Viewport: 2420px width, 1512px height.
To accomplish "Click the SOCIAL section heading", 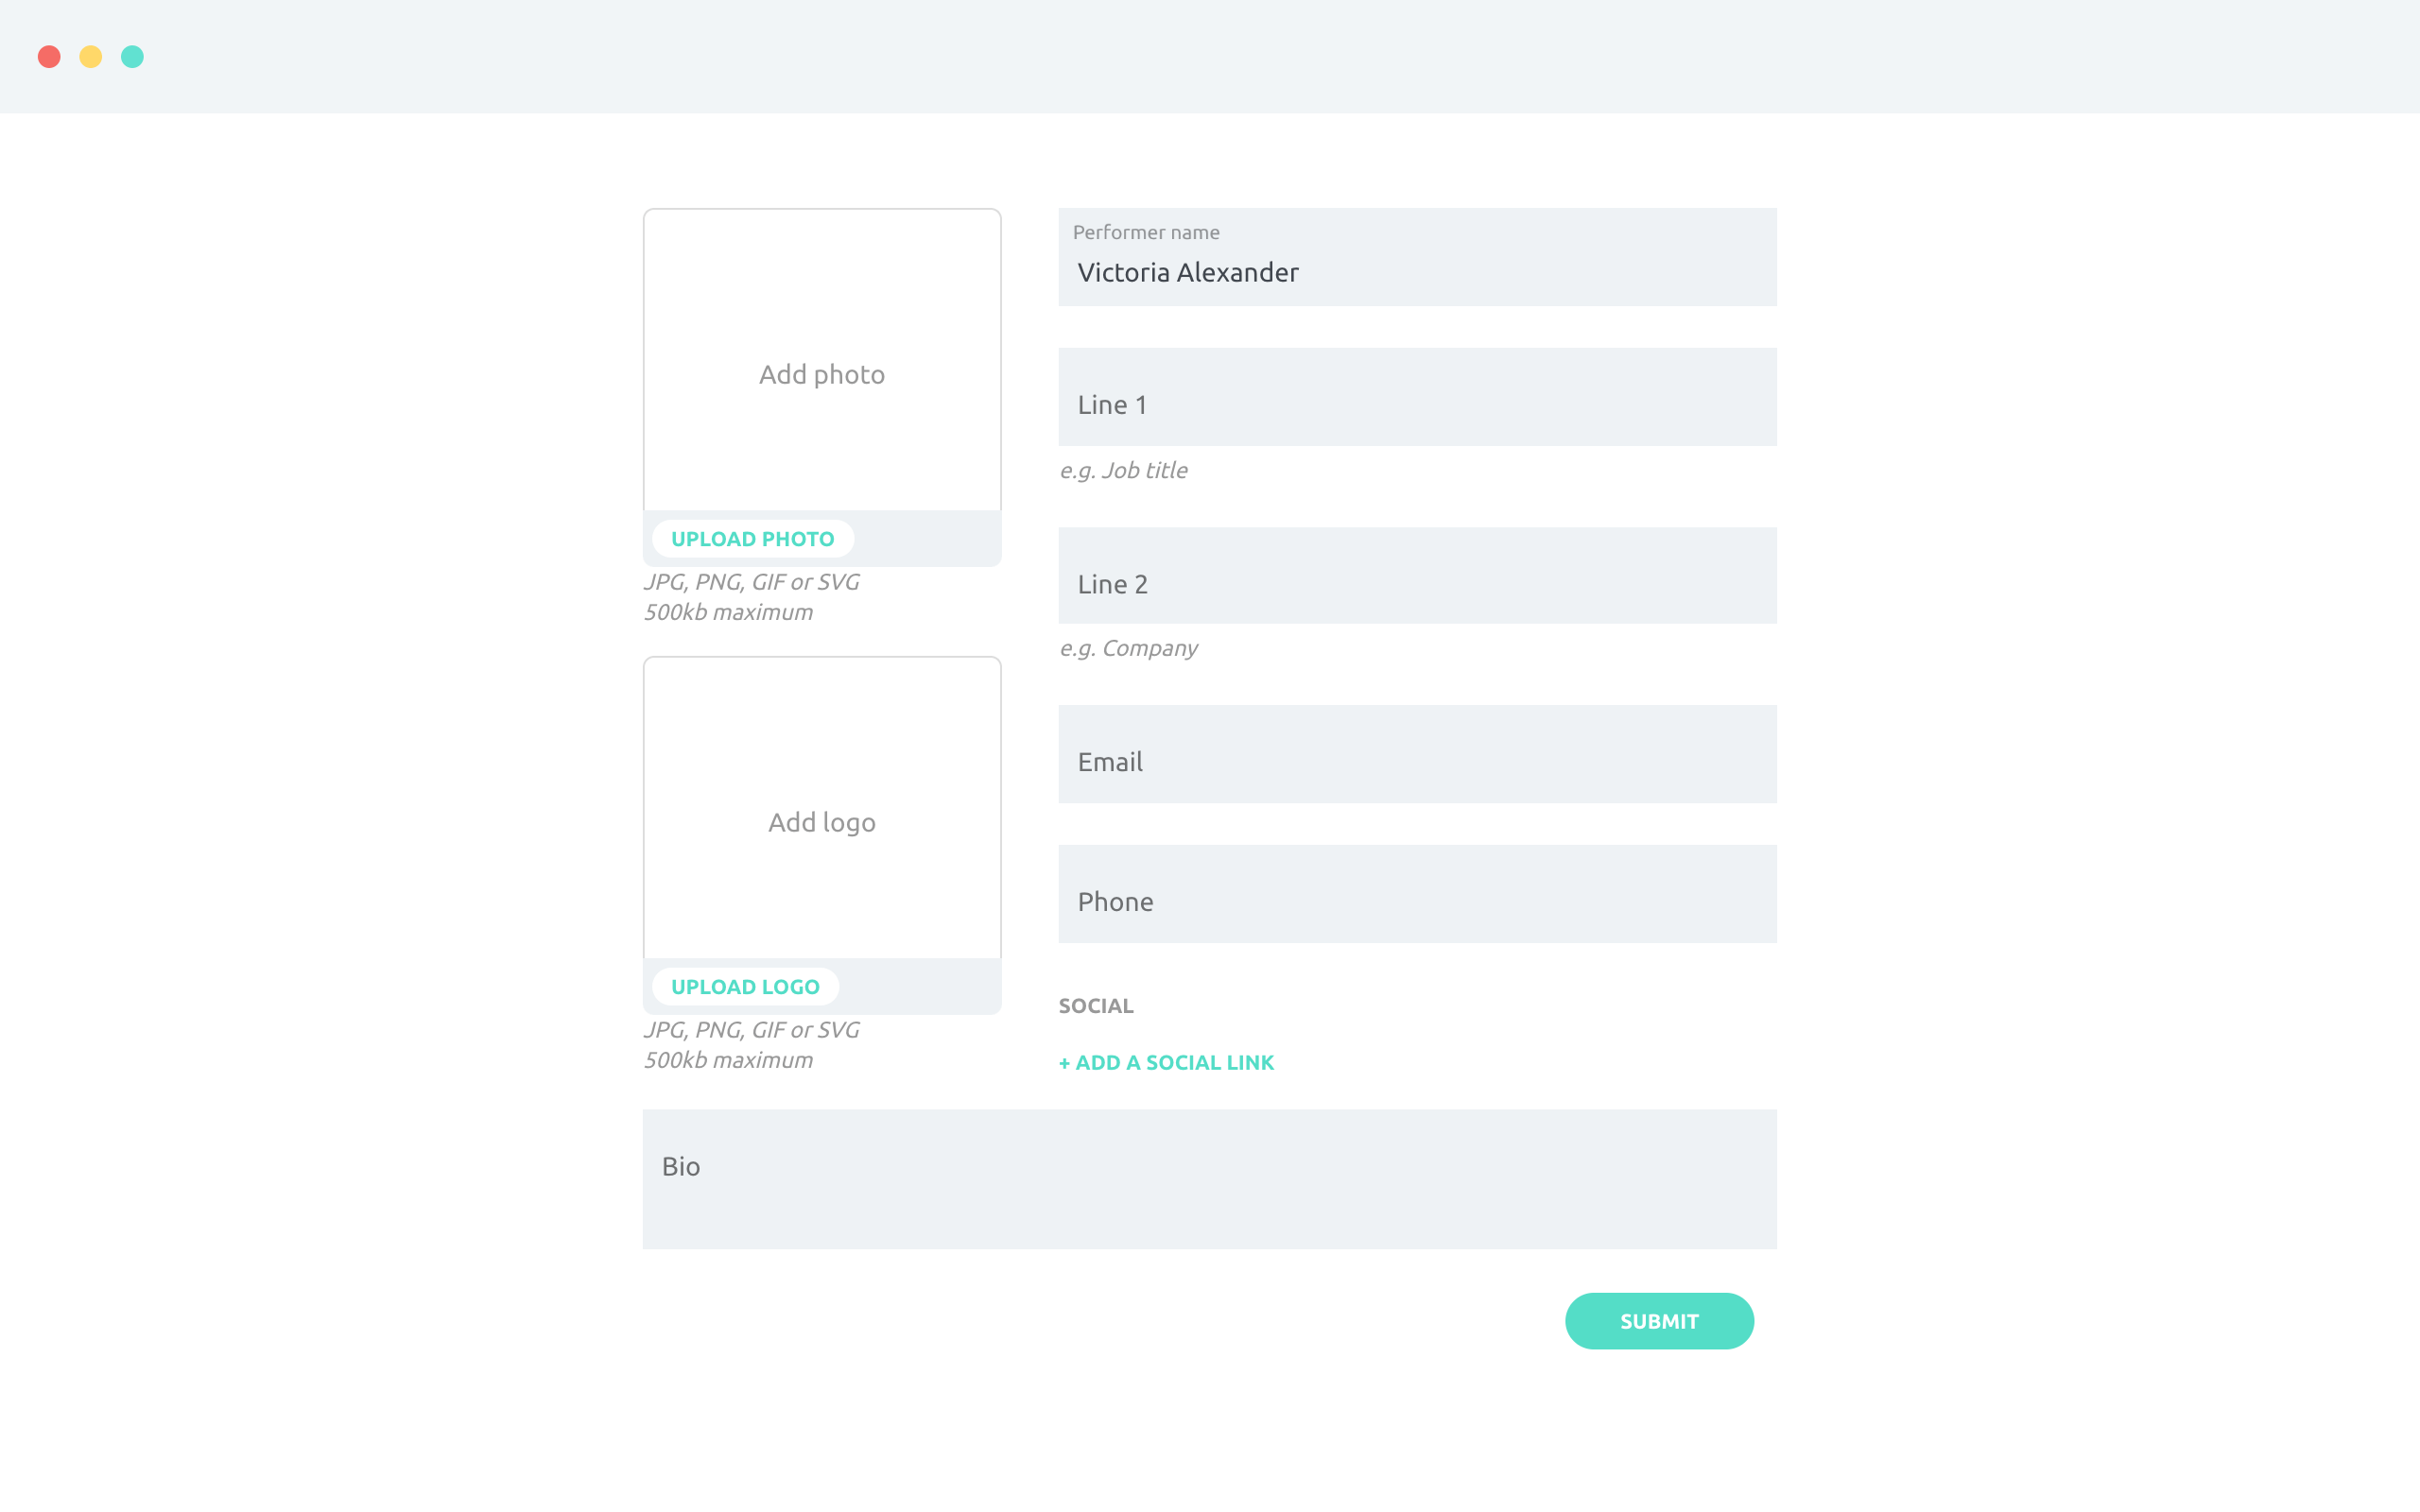I will click(1096, 1006).
